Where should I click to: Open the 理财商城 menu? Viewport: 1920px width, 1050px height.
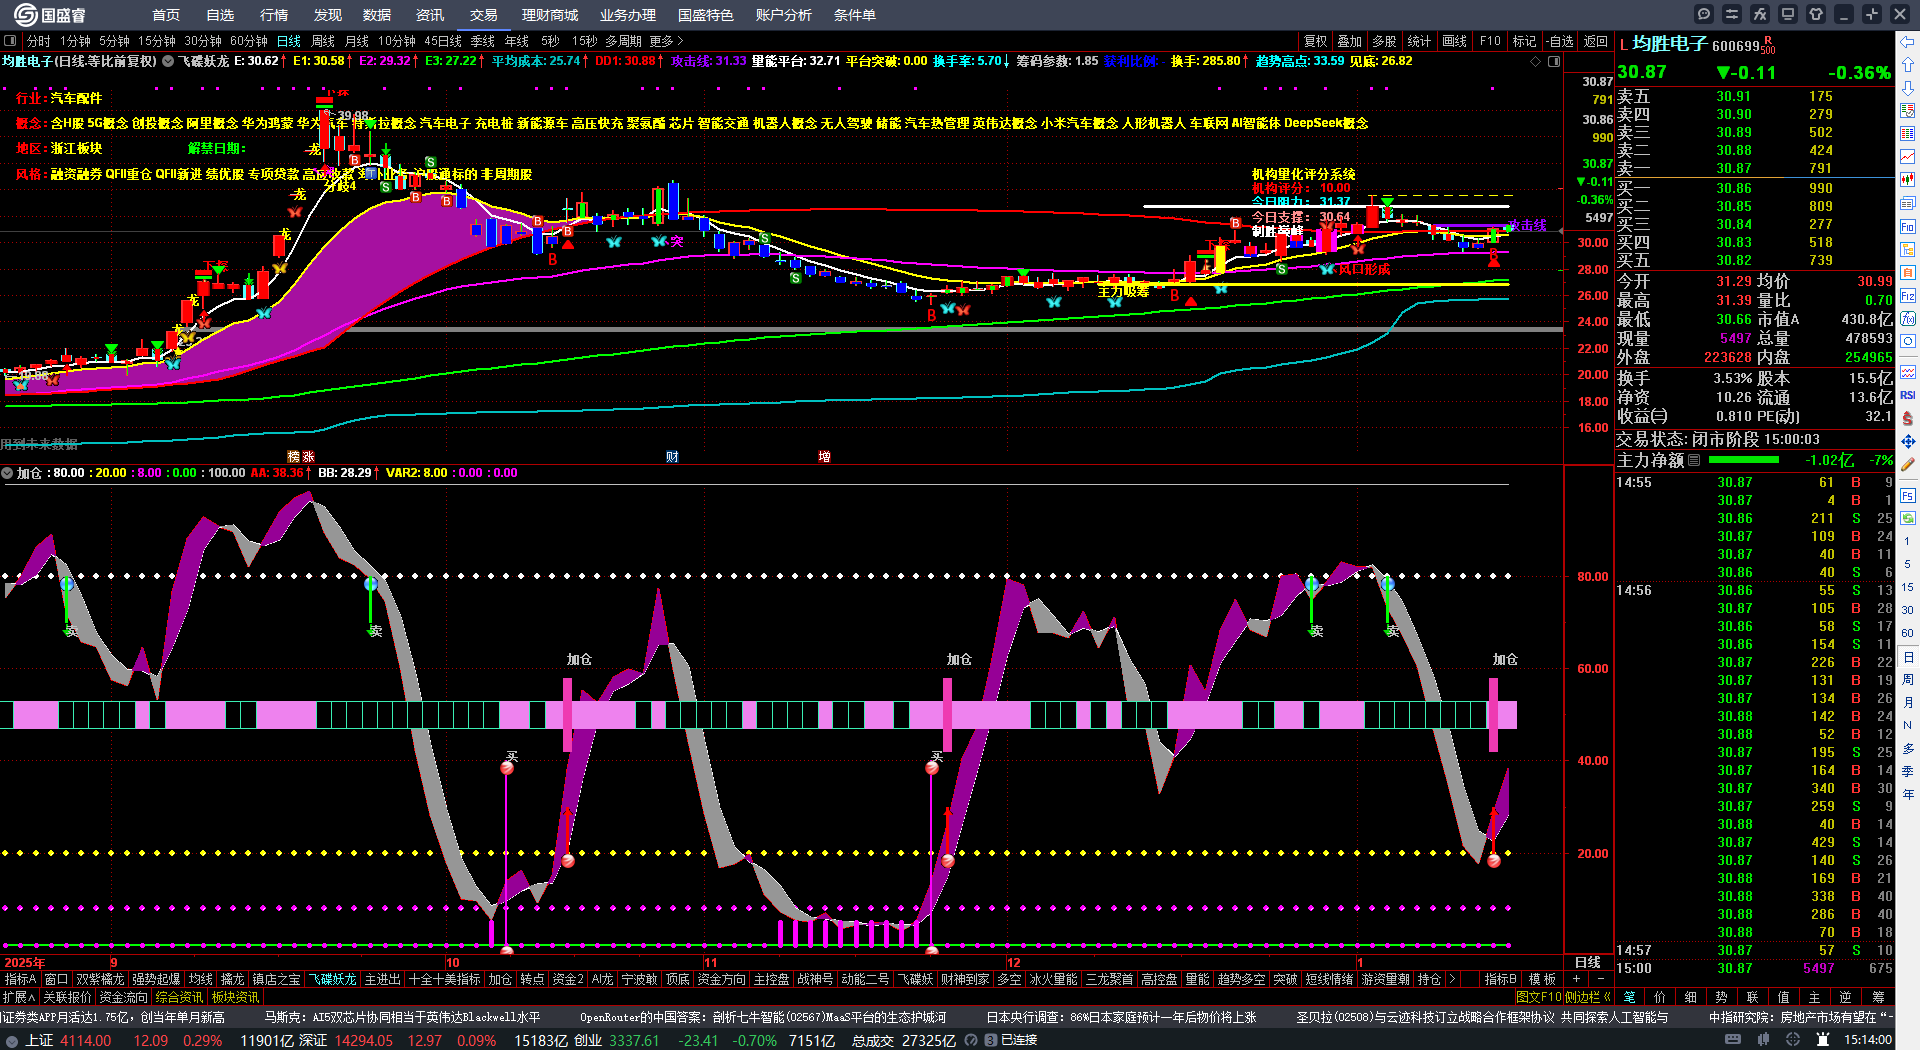tap(550, 15)
